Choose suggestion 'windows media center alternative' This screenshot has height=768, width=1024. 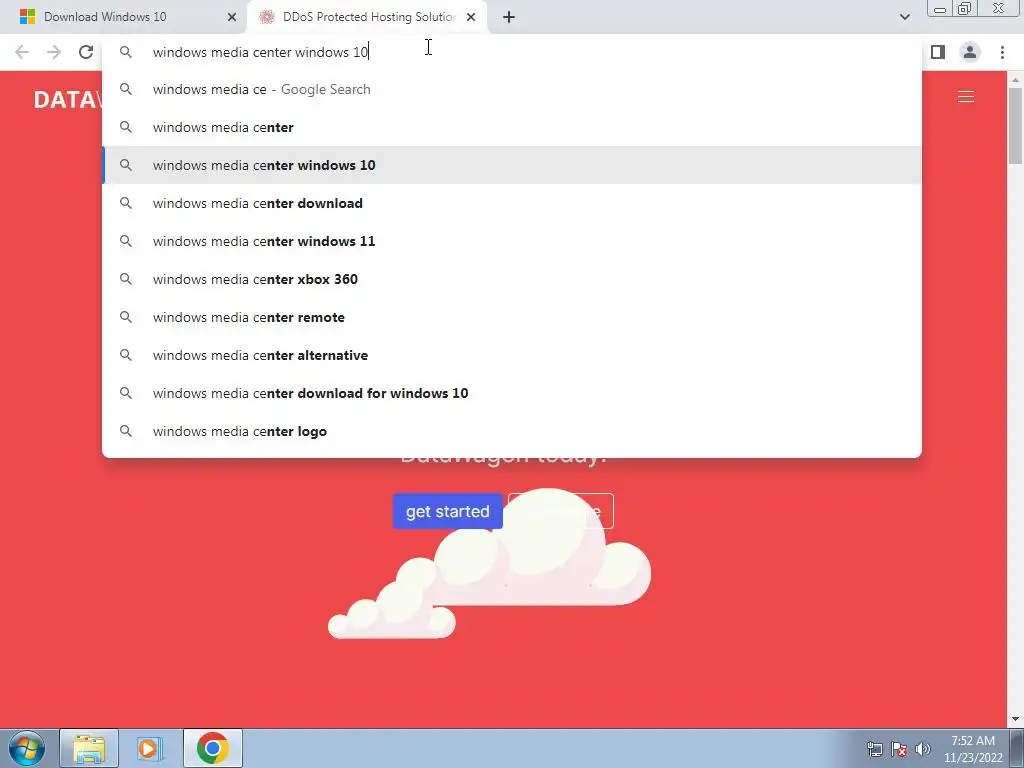pyautogui.click(x=512, y=355)
